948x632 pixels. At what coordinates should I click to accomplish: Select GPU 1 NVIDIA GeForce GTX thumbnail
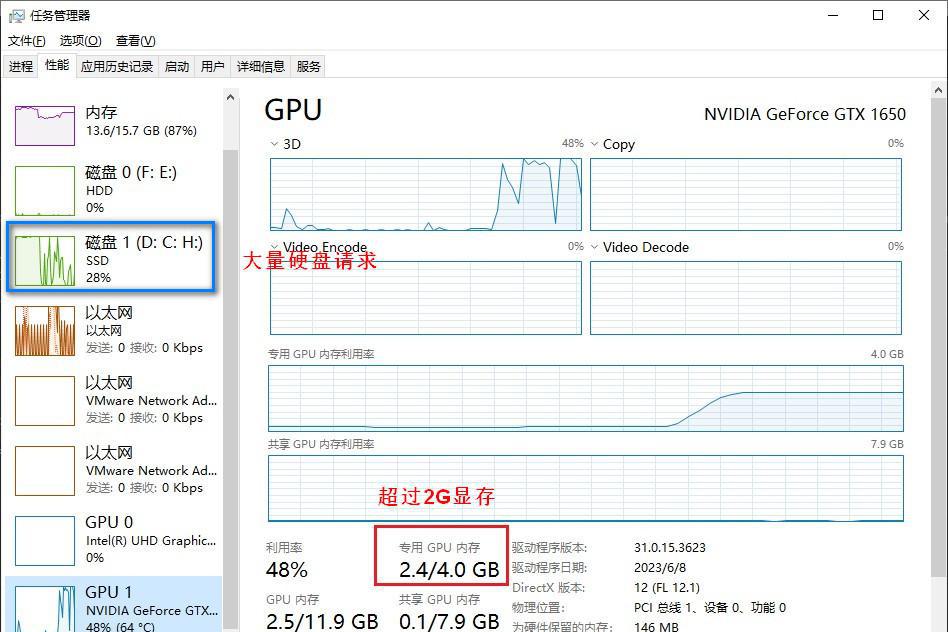point(45,605)
